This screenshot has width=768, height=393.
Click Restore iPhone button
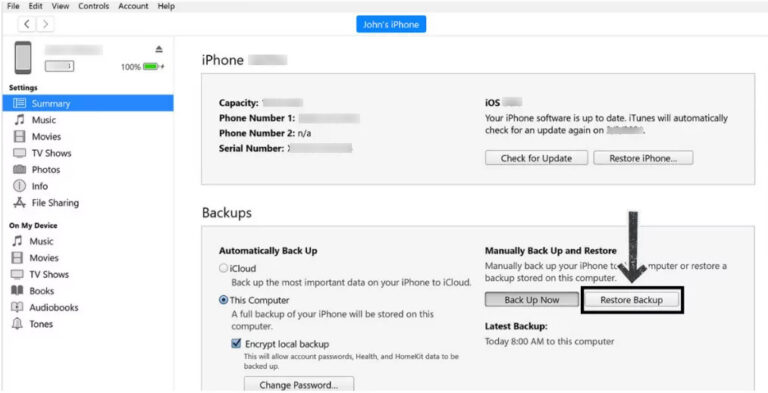click(643, 158)
